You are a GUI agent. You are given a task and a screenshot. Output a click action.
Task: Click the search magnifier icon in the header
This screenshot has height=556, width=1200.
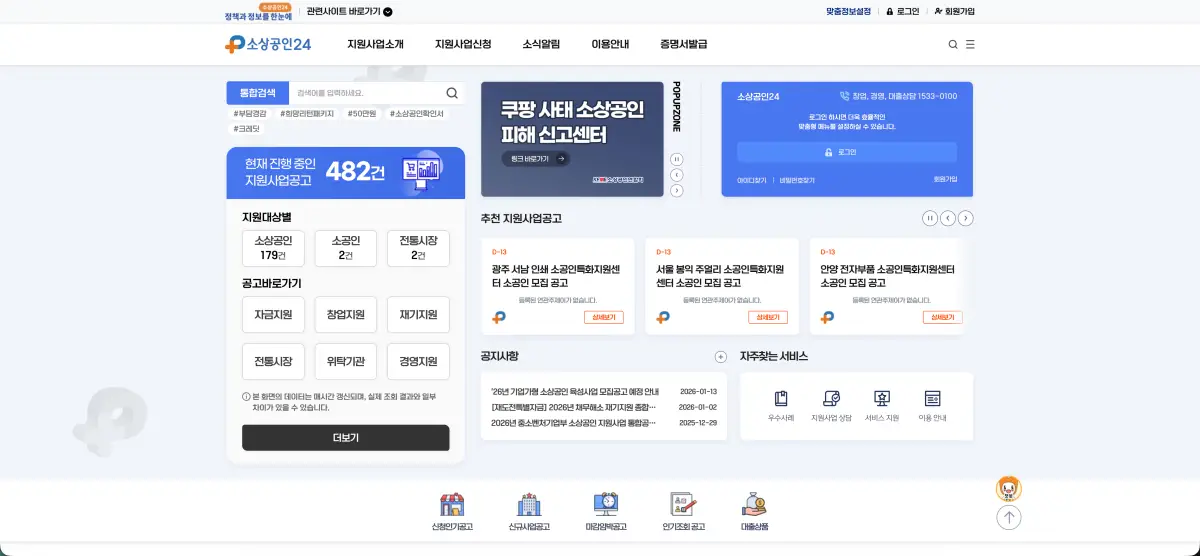(952, 44)
